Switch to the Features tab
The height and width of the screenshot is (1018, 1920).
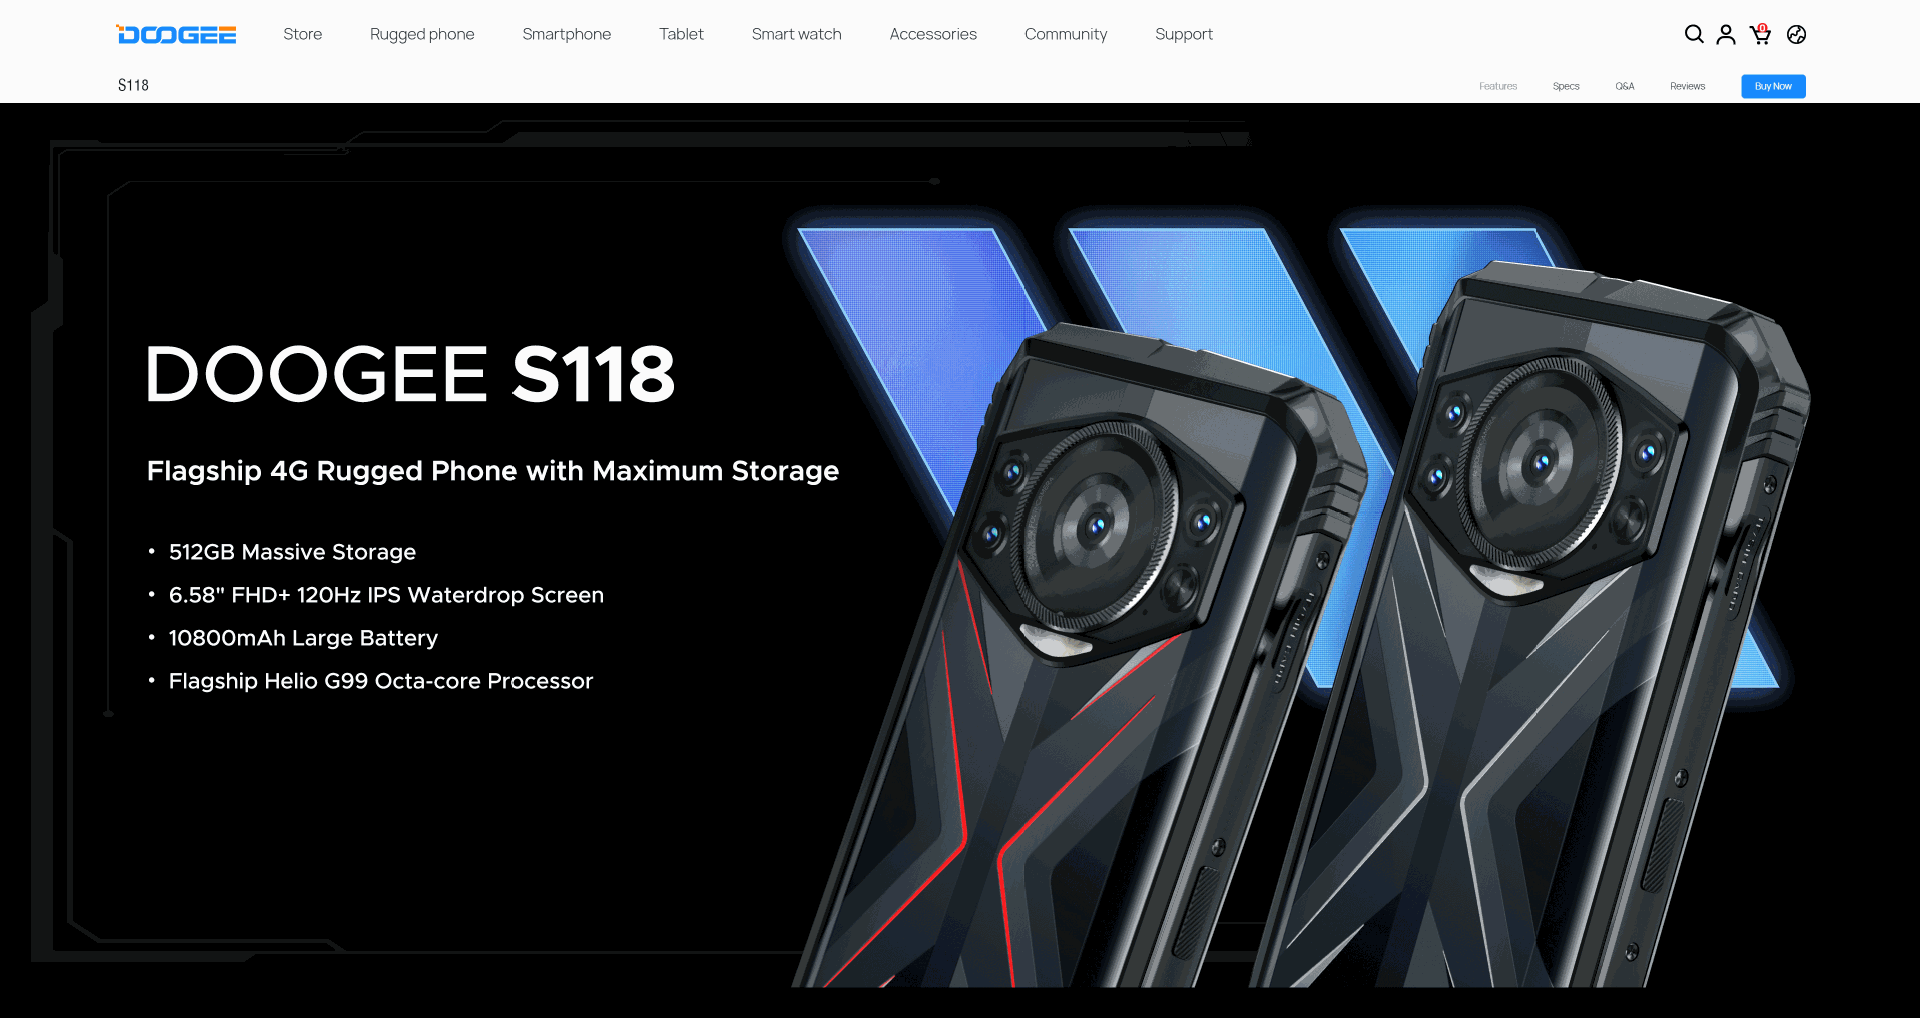[1498, 86]
